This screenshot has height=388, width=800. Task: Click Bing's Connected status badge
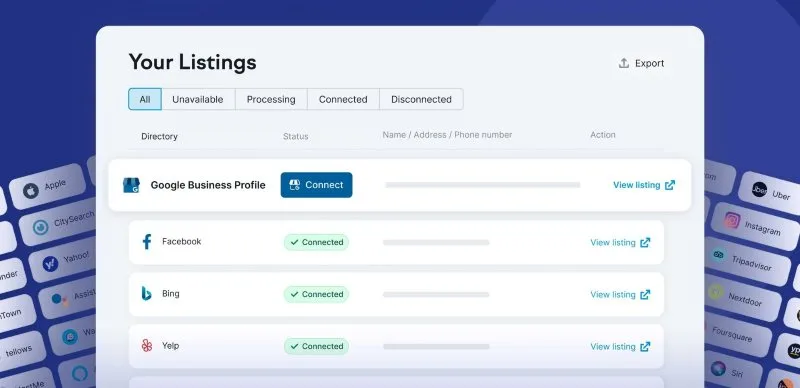pyautogui.click(x=316, y=294)
